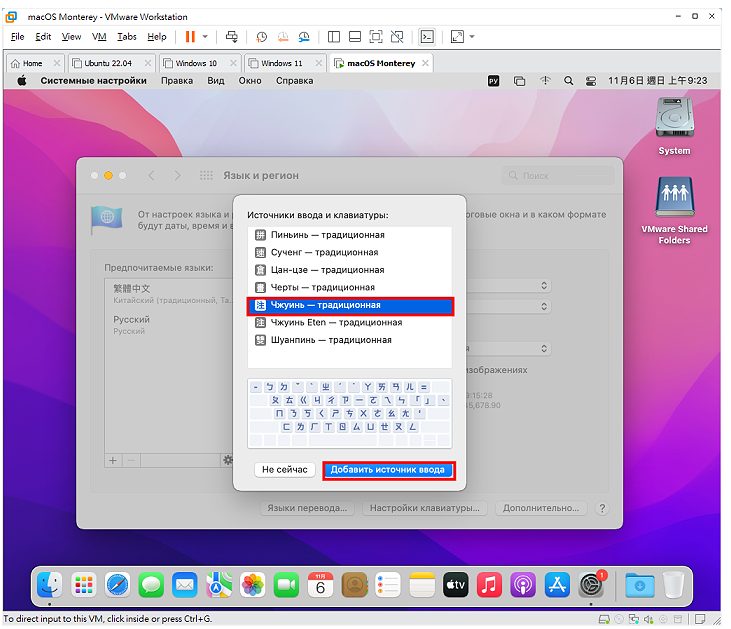Open the Apple menu

pyautogui.click(x=22, y=81)
